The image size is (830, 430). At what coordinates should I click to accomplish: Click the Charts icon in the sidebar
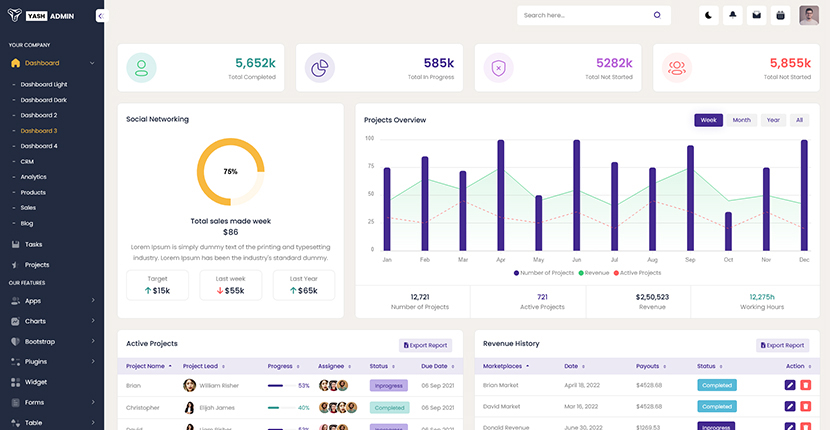tap(15, 321)
